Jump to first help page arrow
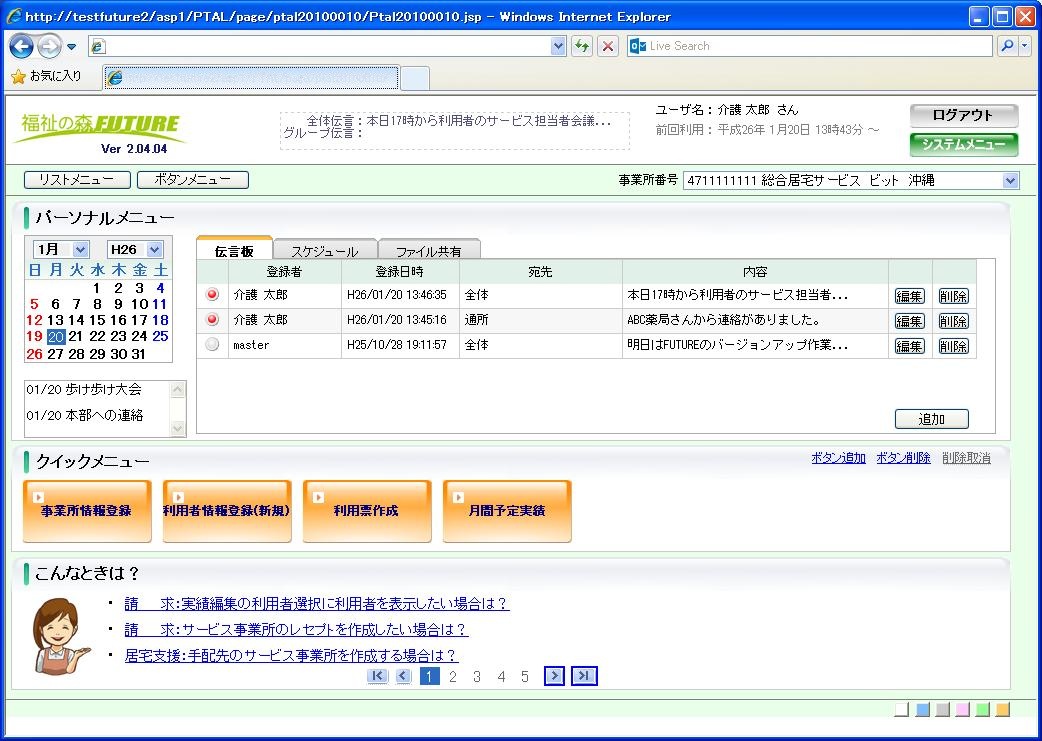The height and width of the screenshot is (741, 1042). point(377,676)
